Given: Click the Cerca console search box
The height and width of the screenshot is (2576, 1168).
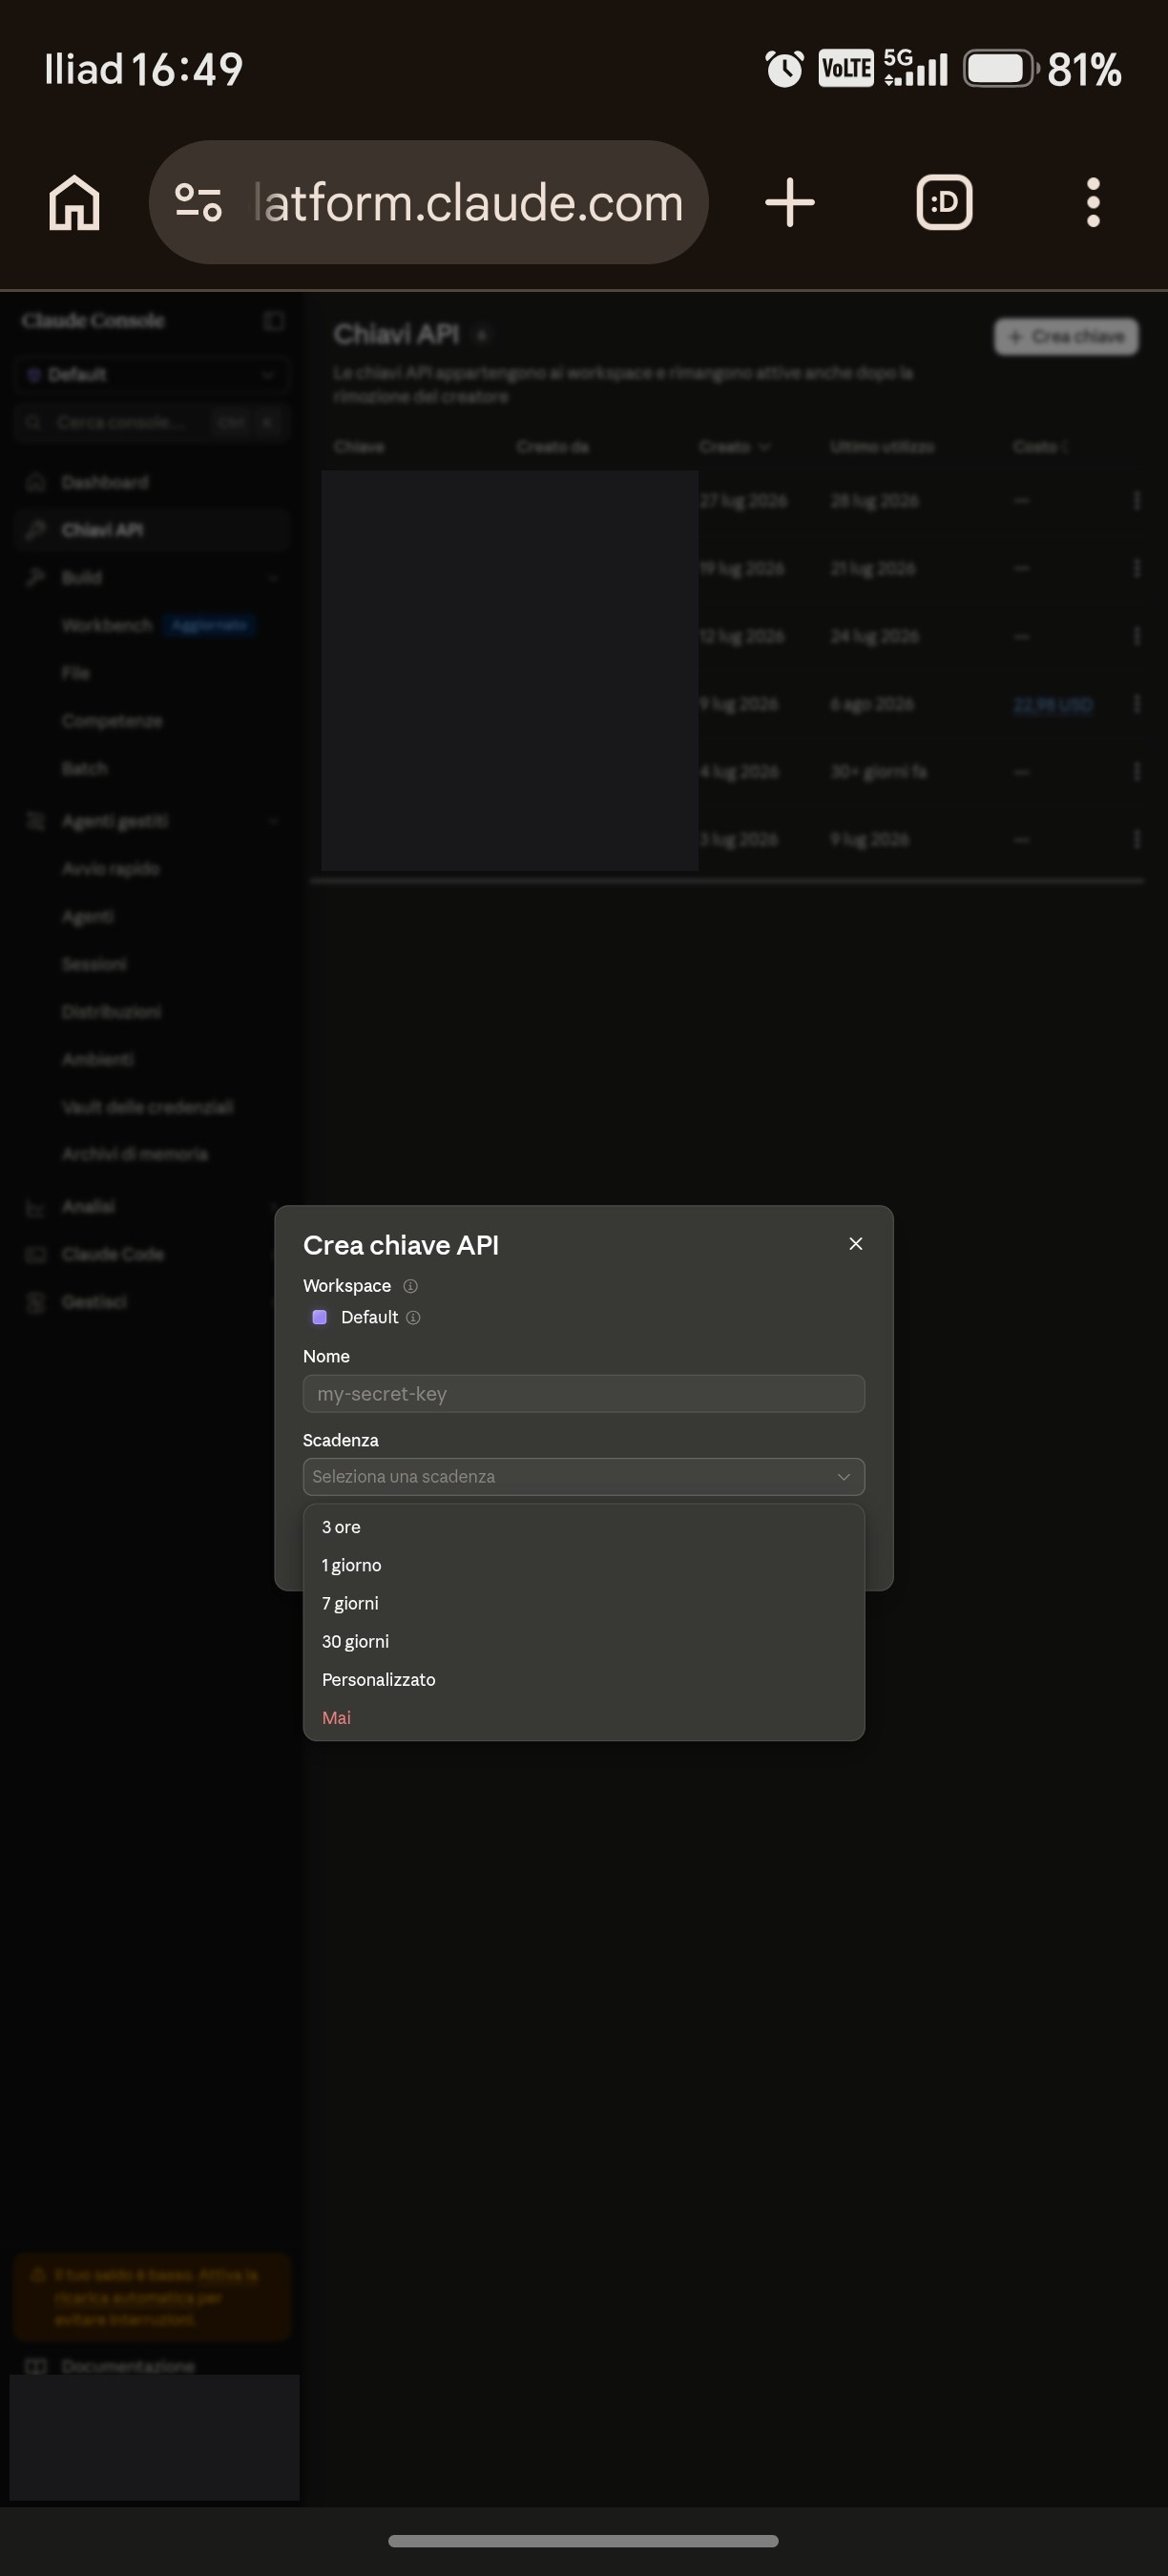Looking at the screenshot, I should tap(152, 422).
